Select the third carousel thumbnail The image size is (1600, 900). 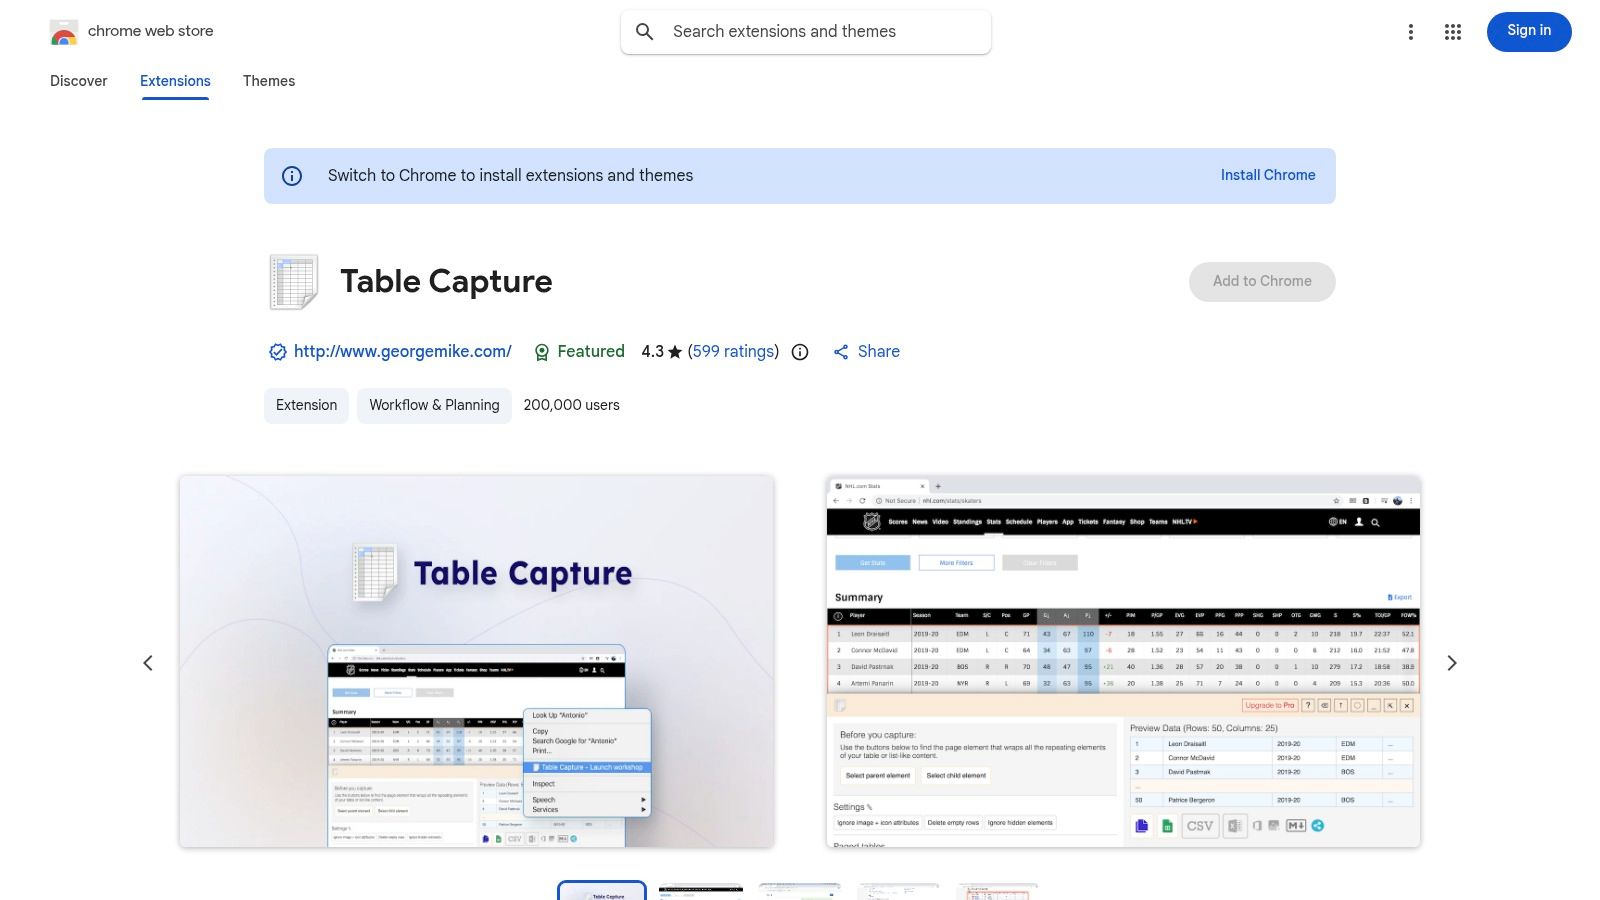tap(800, 891)
